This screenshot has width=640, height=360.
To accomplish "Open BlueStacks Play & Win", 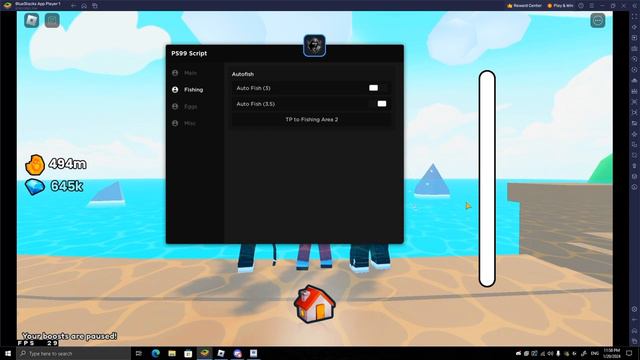I will tap(560, 6).
